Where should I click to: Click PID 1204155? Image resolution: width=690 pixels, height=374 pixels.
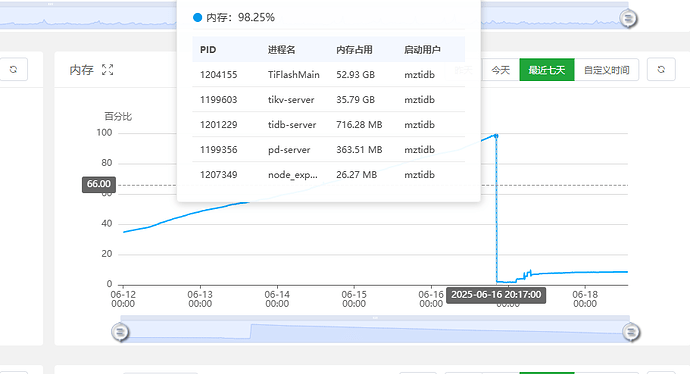point(218,75)
